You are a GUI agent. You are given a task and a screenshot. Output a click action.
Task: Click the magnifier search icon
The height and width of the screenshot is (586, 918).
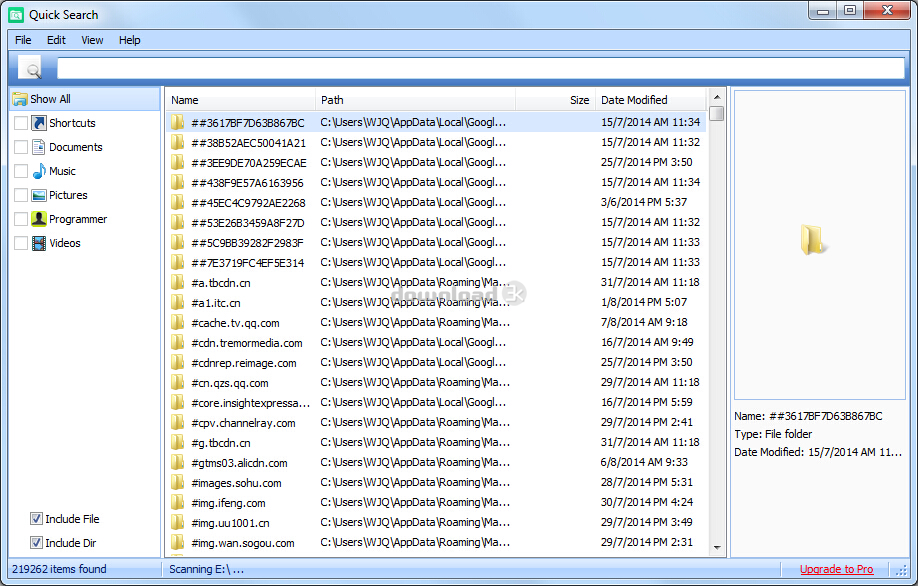pos(31,68)
